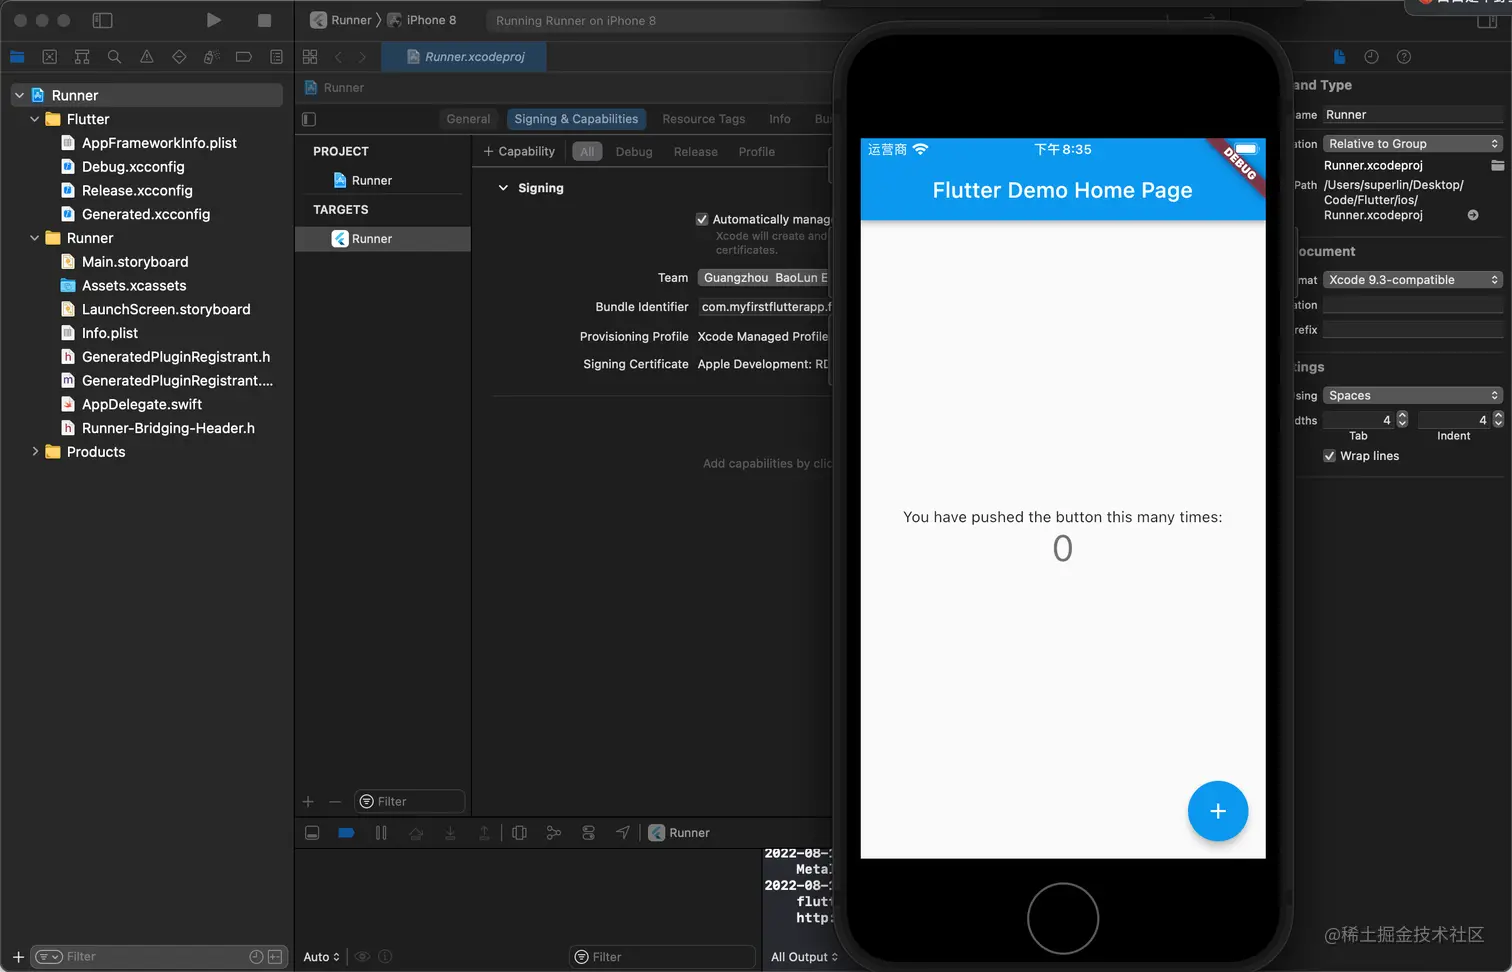The width and height of the screenshot is (1512, 972).
Task: Switch to the General tab
Action: coord(468,119)
